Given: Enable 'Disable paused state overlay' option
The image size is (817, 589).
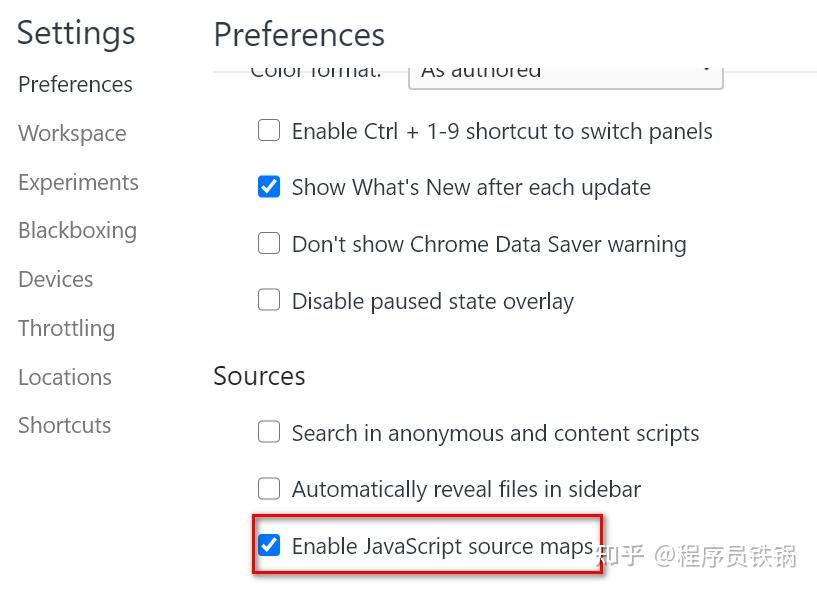Looking at the screenshot, I should tap(268, 300).
